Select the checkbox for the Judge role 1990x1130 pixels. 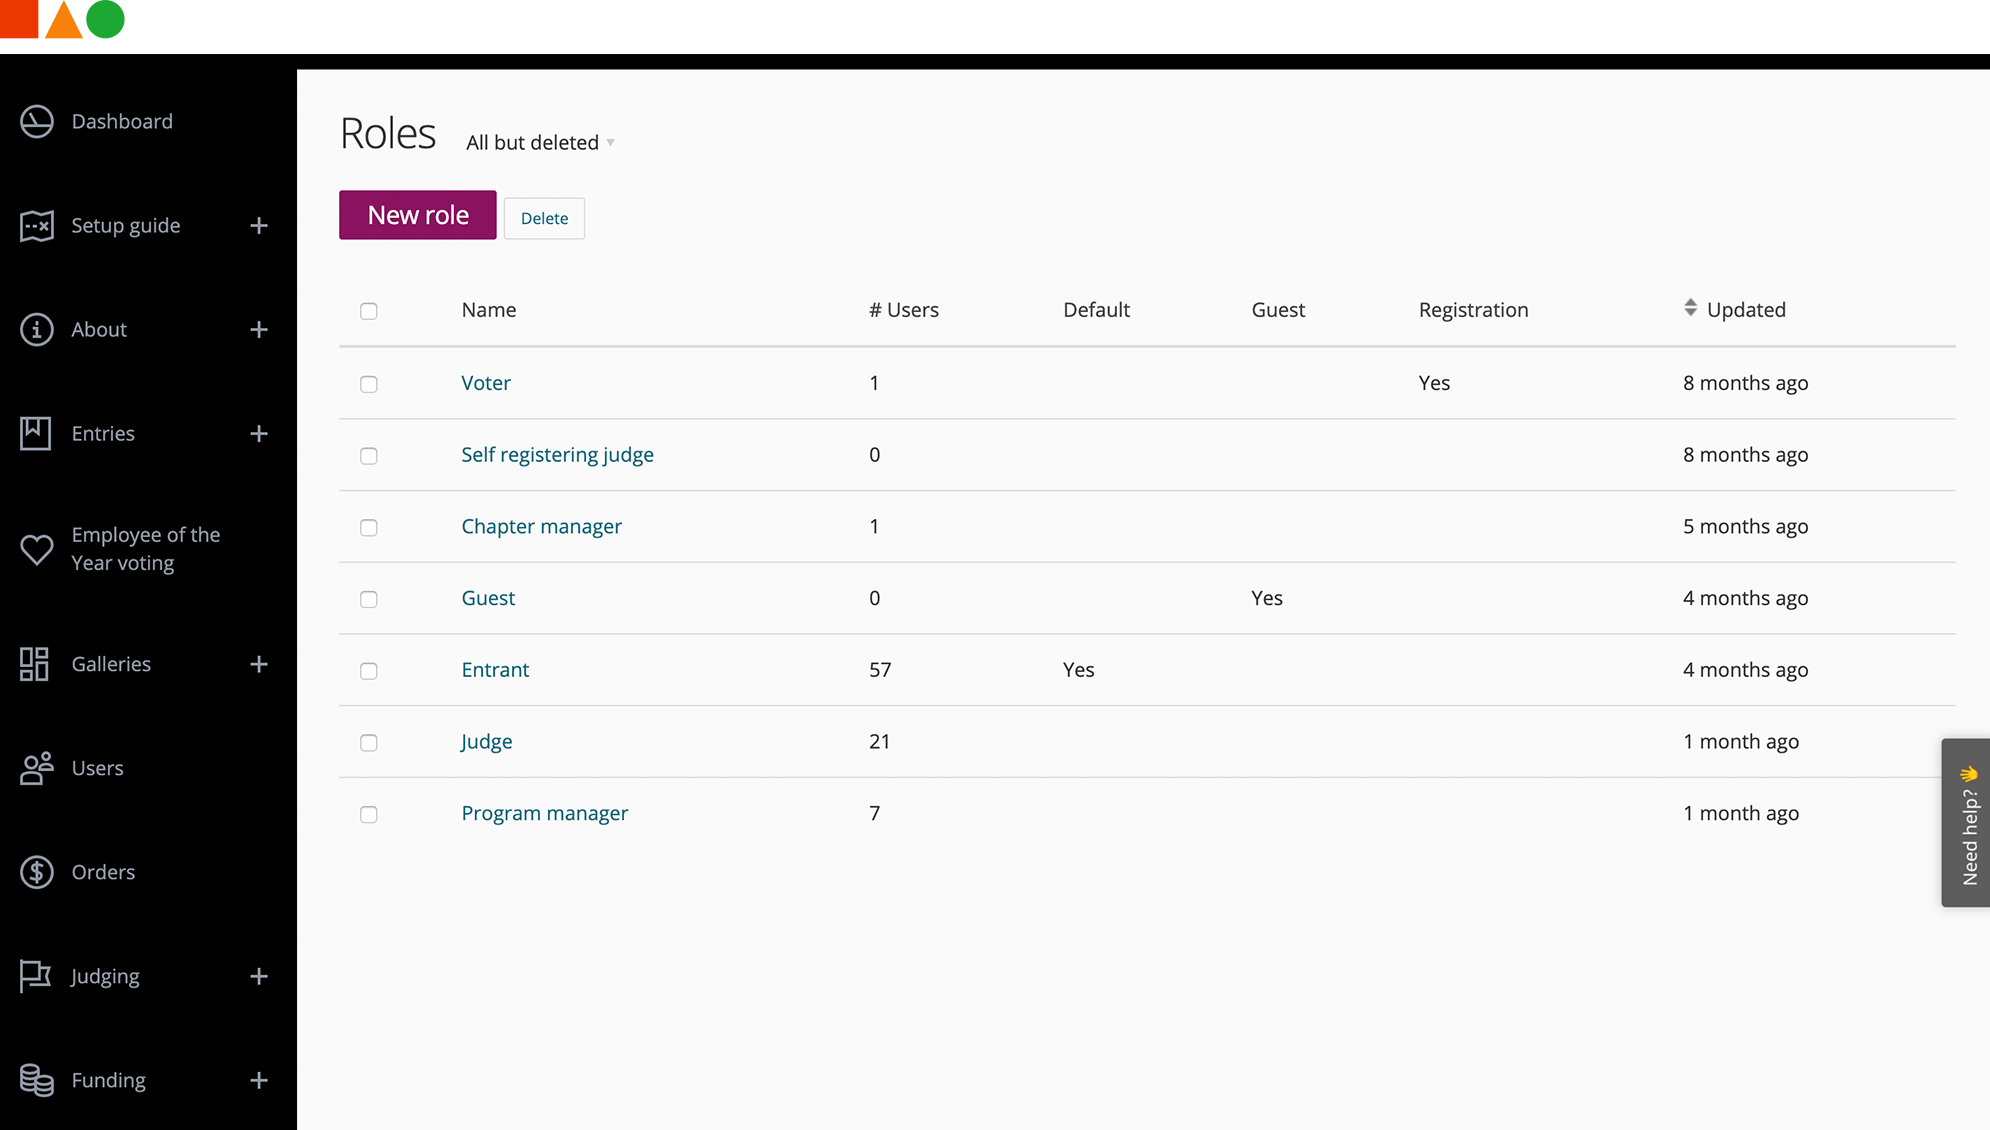tap(368, 743)
